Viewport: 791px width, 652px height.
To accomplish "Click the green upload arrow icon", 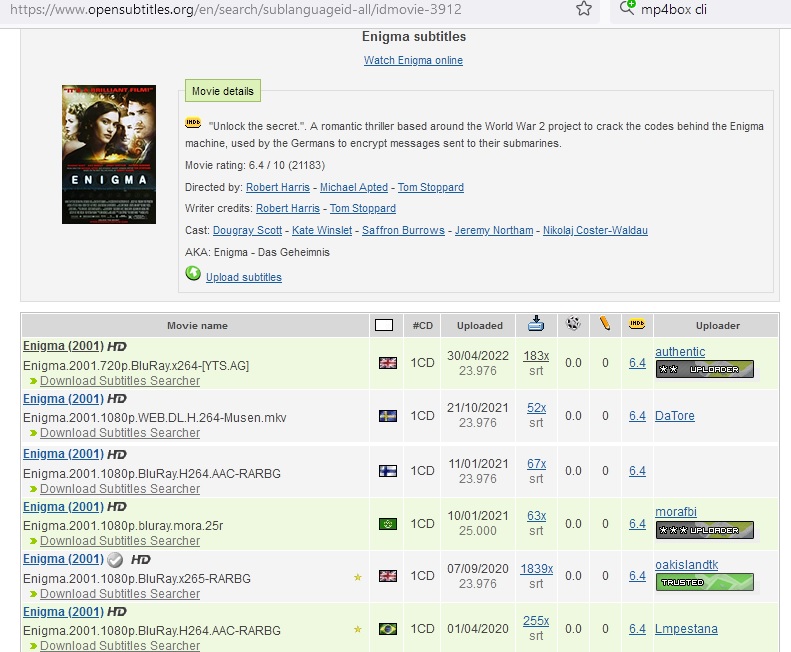I will 193,274.
